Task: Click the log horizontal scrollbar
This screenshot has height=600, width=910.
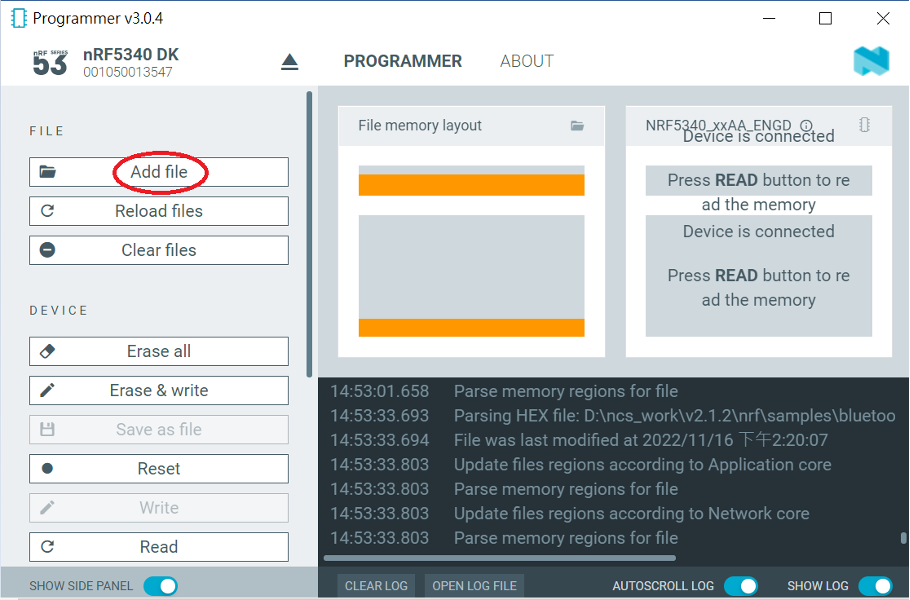Action: (500, 558)
